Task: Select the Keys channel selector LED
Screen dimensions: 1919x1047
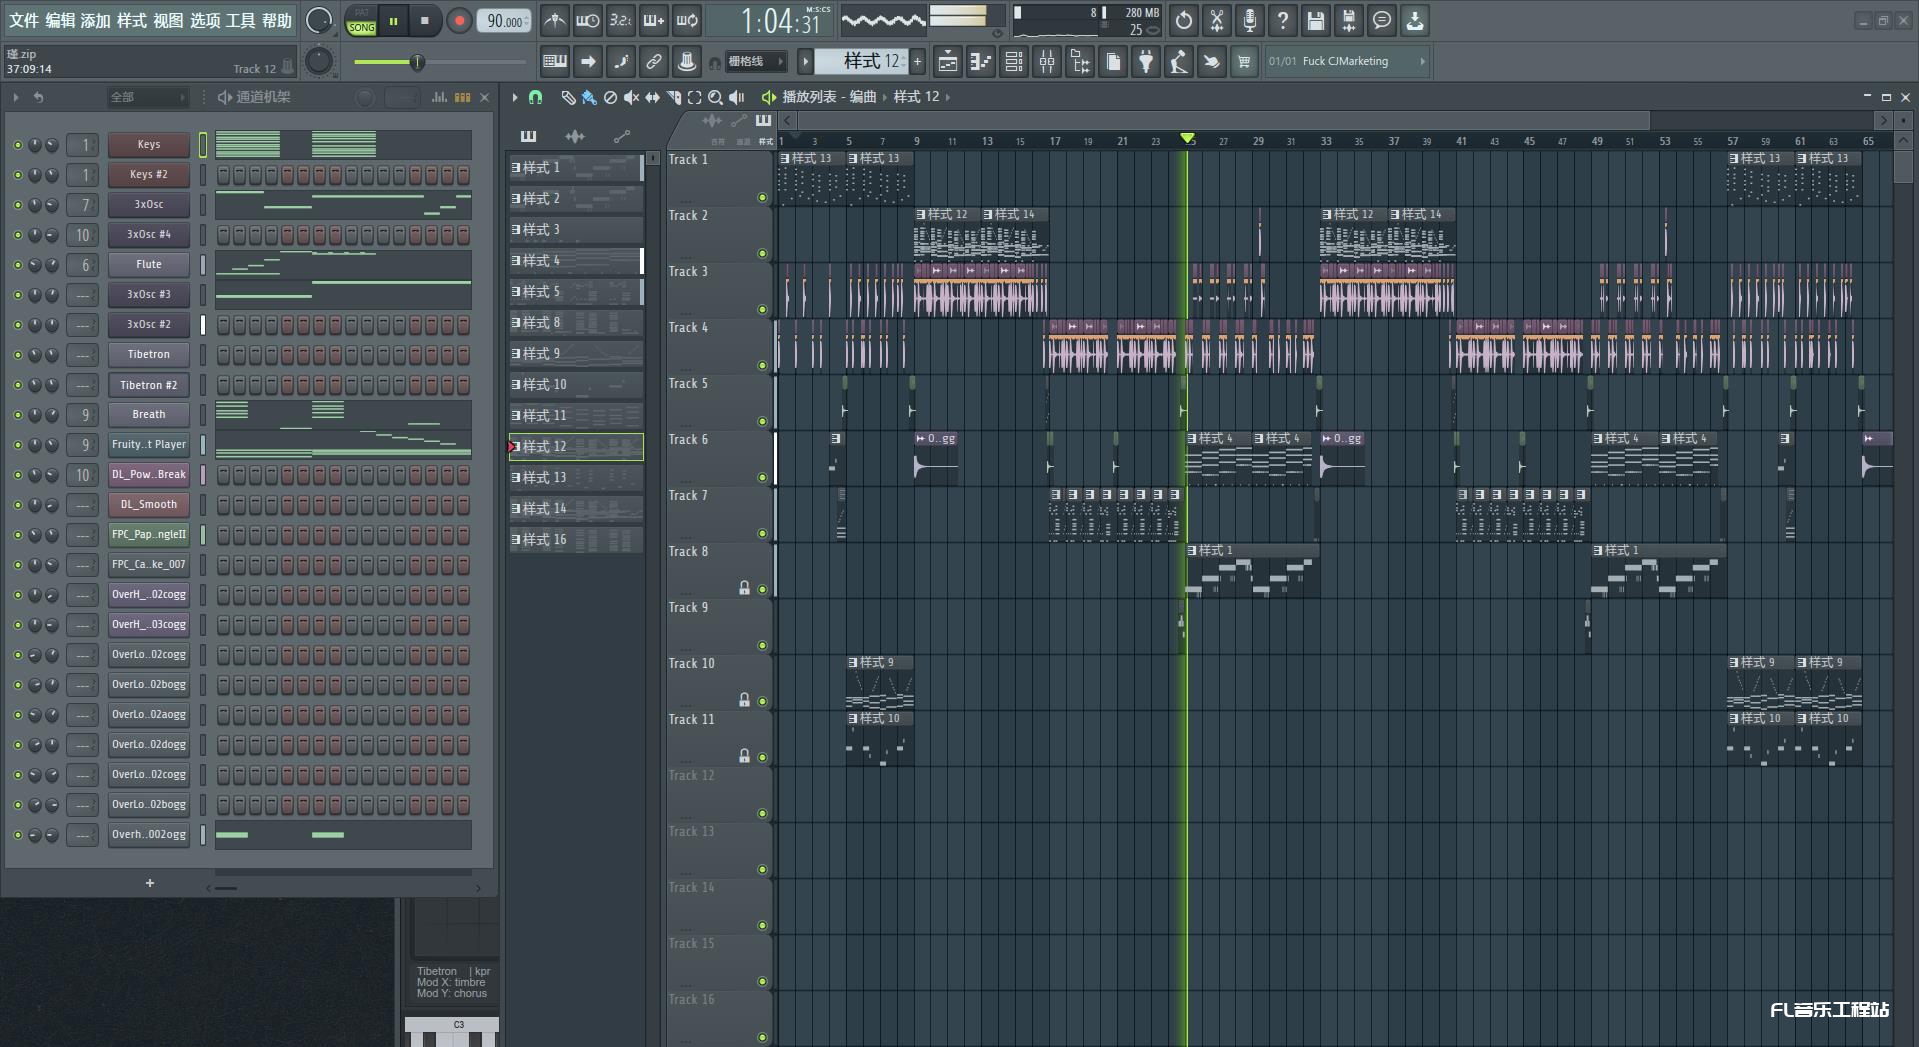Action: point(203,145)
